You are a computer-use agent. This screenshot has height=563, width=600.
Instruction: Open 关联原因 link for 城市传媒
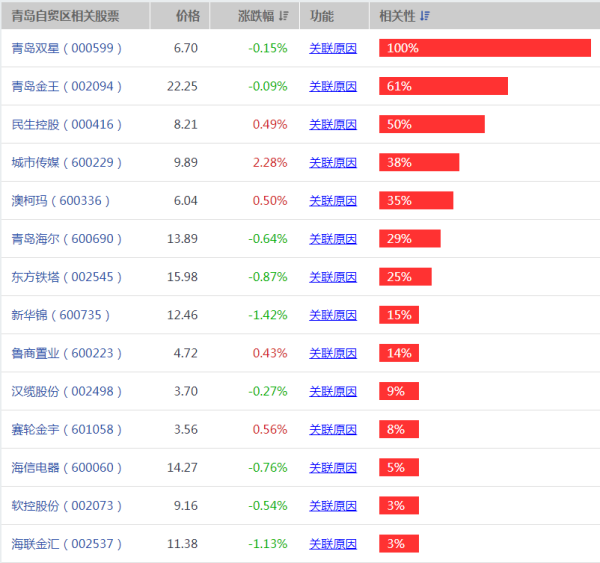pos(333,163)
